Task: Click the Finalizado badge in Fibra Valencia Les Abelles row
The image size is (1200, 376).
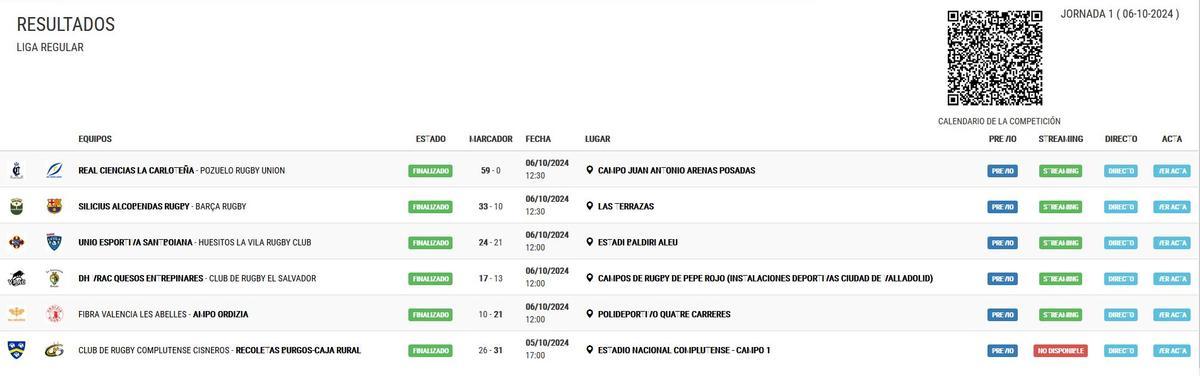Action: click(x=431, y=315)
